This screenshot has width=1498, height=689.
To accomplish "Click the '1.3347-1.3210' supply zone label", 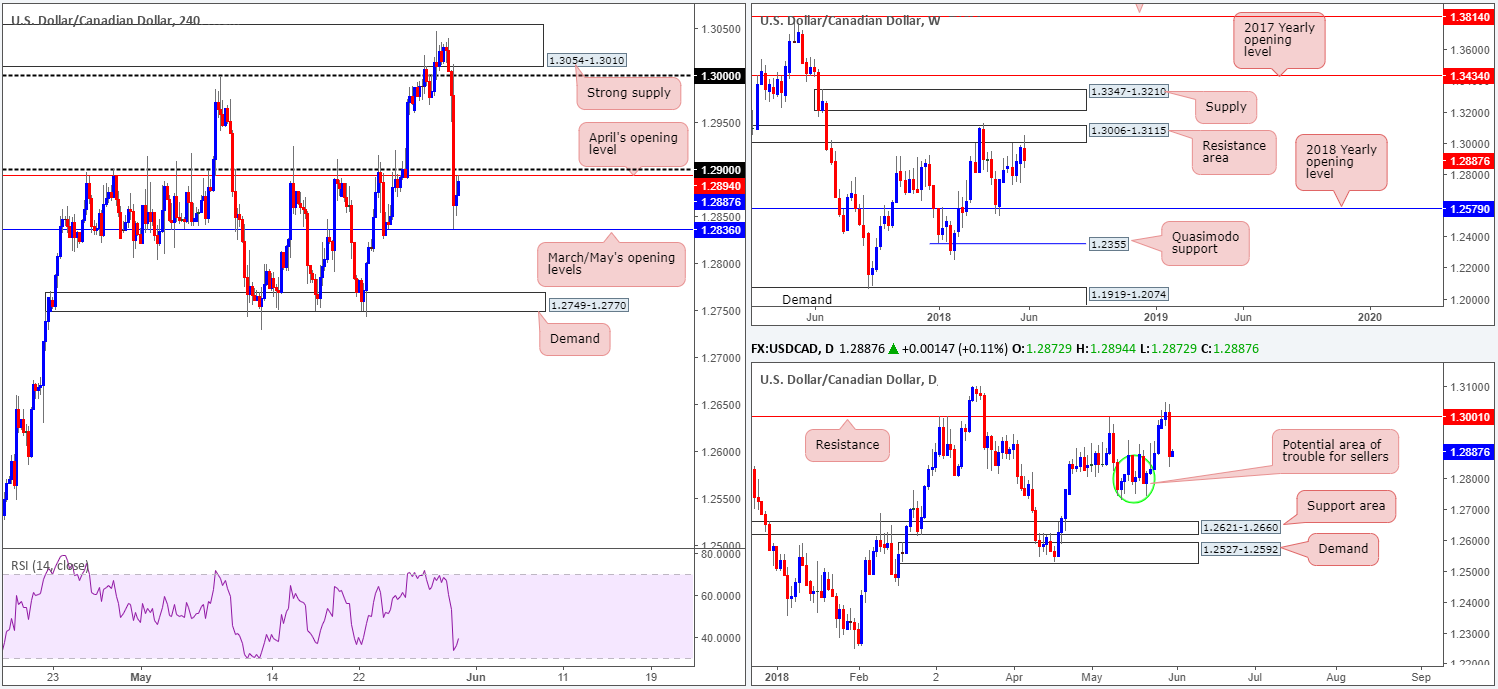I will (x=1129, y=92).
